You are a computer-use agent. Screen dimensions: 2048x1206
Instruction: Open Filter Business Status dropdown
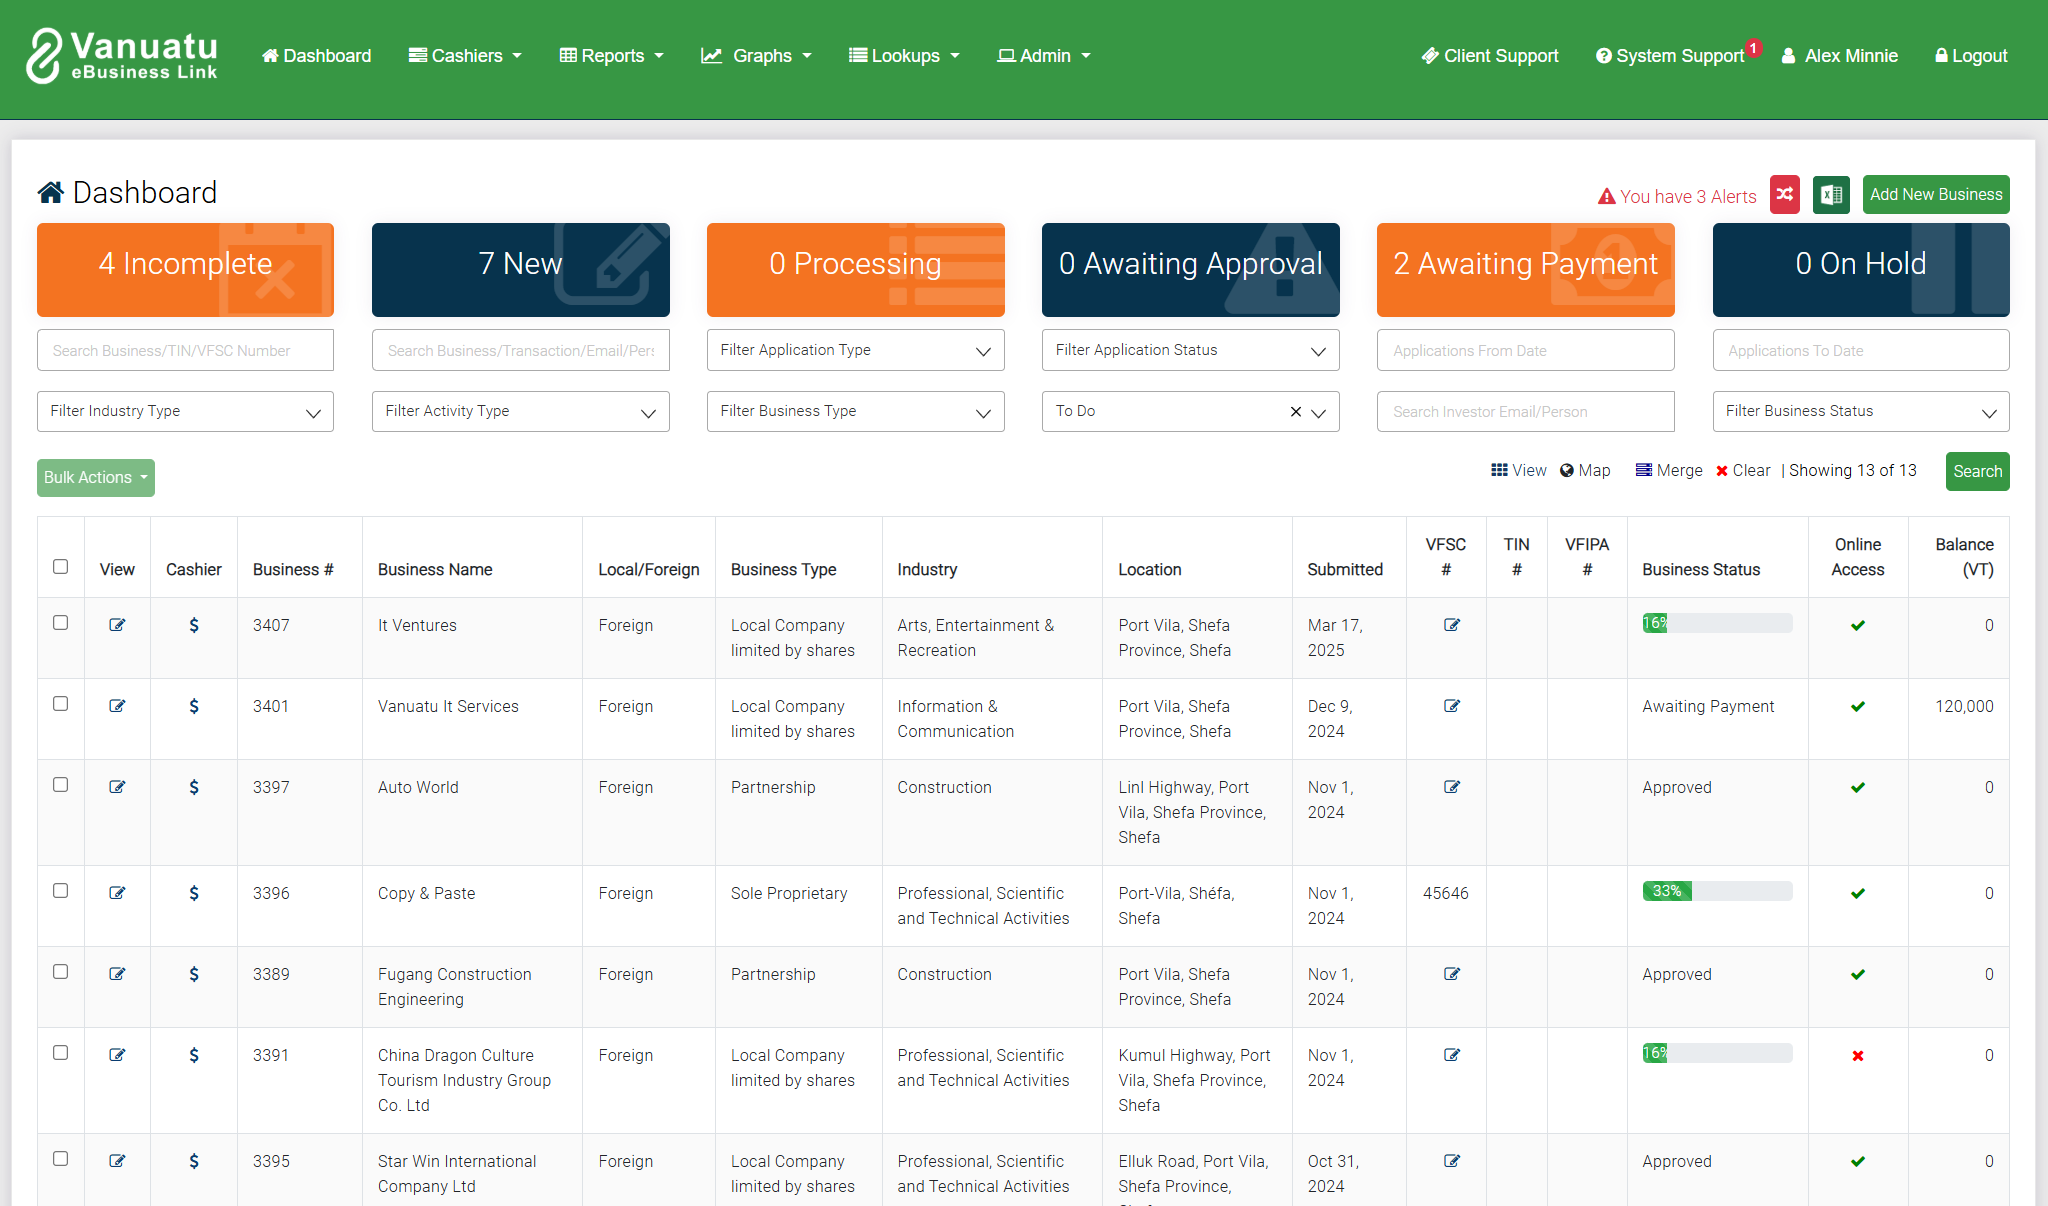pyautogui.click(x=1860, y=411)
